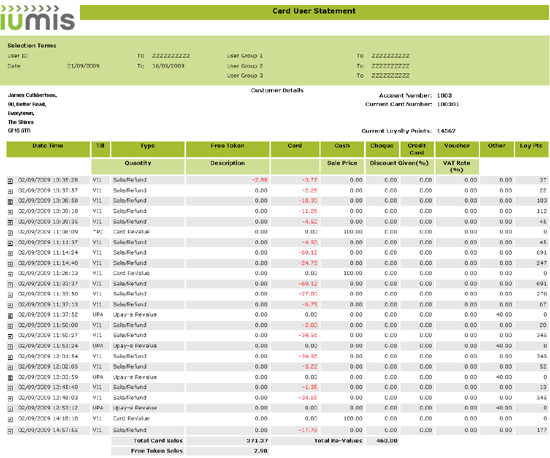Expand the 11:37:52 Upay-e Revalue row
This screenshot has width=550, height=458.
(11, 316)
